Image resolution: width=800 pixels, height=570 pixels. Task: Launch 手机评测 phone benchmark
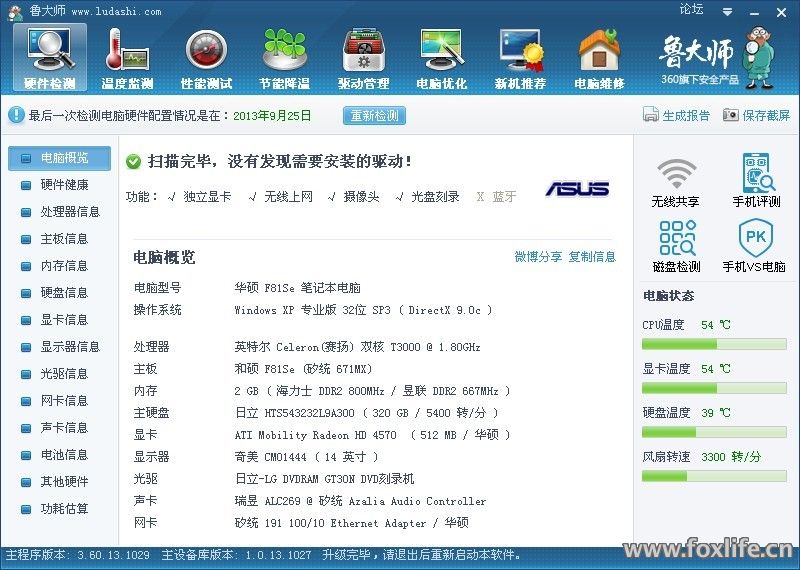click(x=757, y=180)
